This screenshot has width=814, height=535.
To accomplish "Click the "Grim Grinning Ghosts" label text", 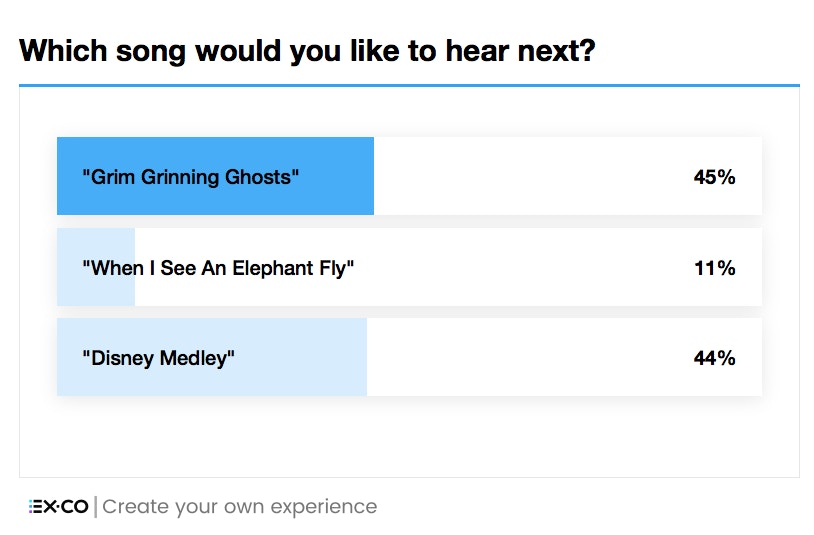I will click(191, 177).
